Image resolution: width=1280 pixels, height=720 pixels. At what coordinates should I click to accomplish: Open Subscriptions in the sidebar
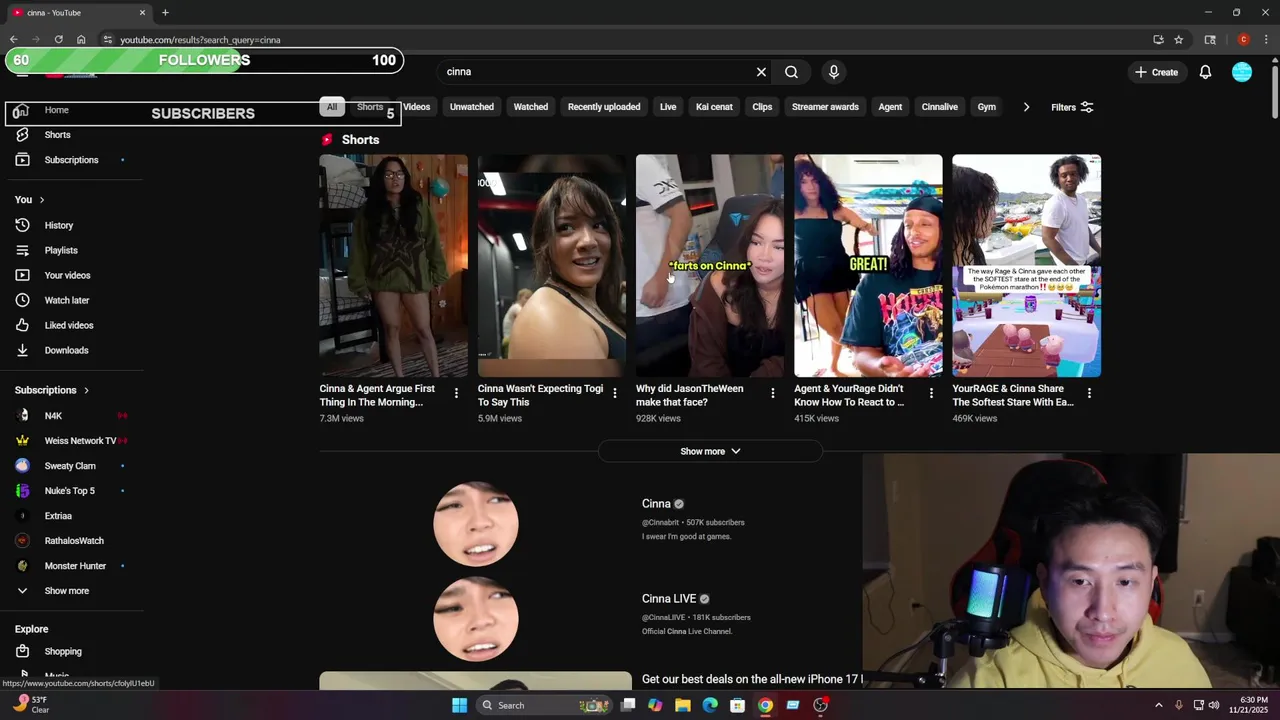pos(72,160)
